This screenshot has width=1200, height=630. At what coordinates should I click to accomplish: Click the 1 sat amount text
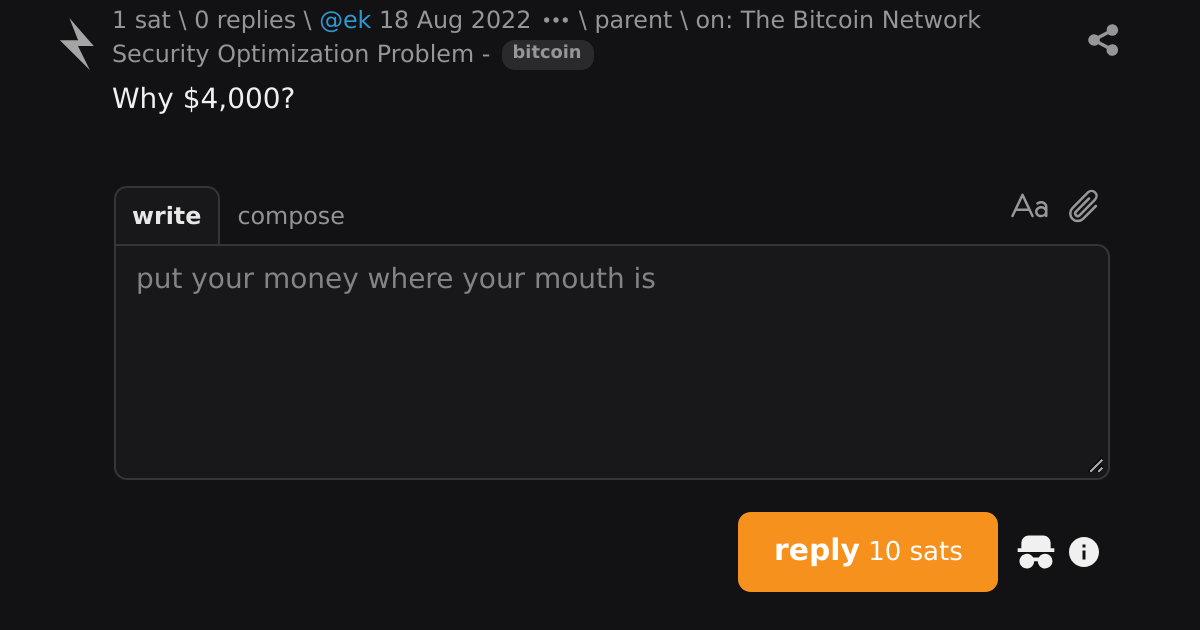(x=141, y=20)
